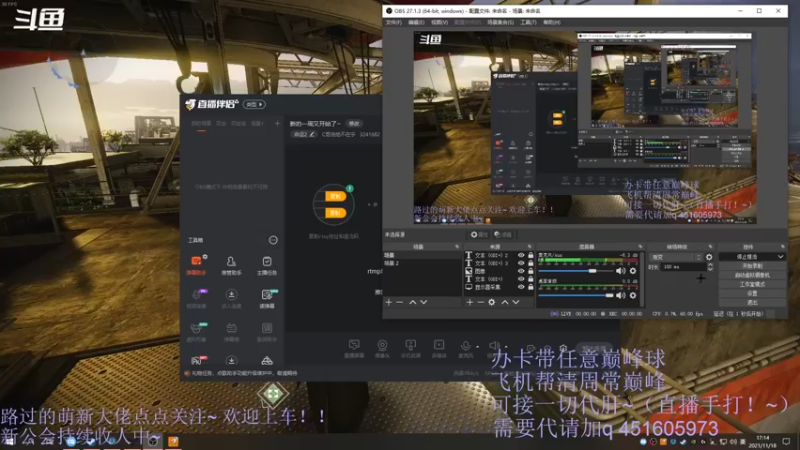Click the 修改 edit title button
The height and width of the screenshot is (450, 800).
pos(354,123)
